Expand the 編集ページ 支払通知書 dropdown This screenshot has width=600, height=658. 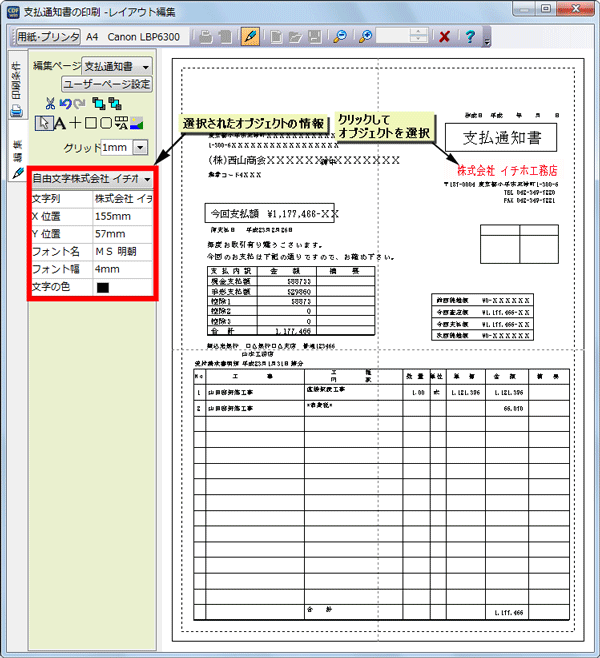pos(146,65)
